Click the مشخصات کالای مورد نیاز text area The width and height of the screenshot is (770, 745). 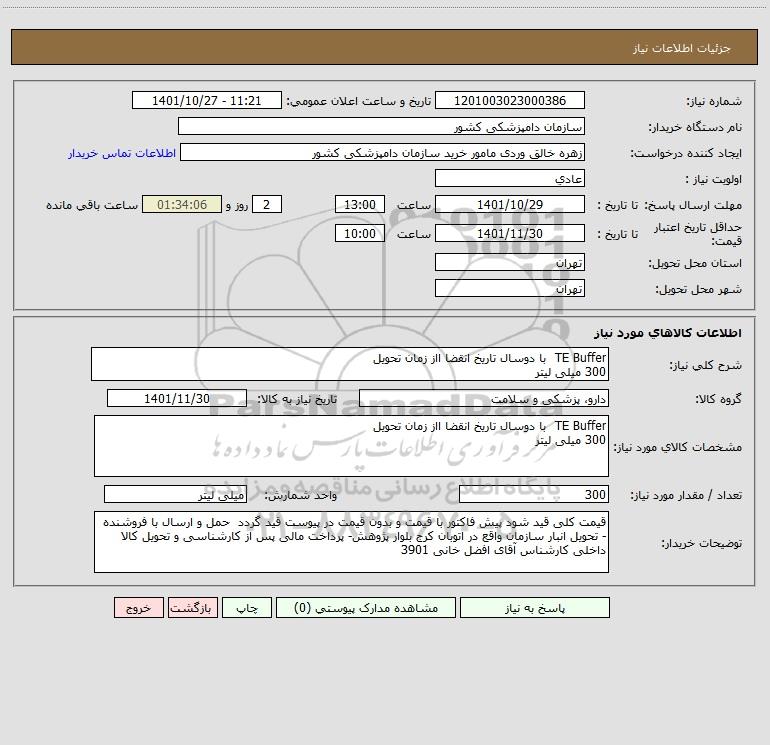[x=351, y=446]
